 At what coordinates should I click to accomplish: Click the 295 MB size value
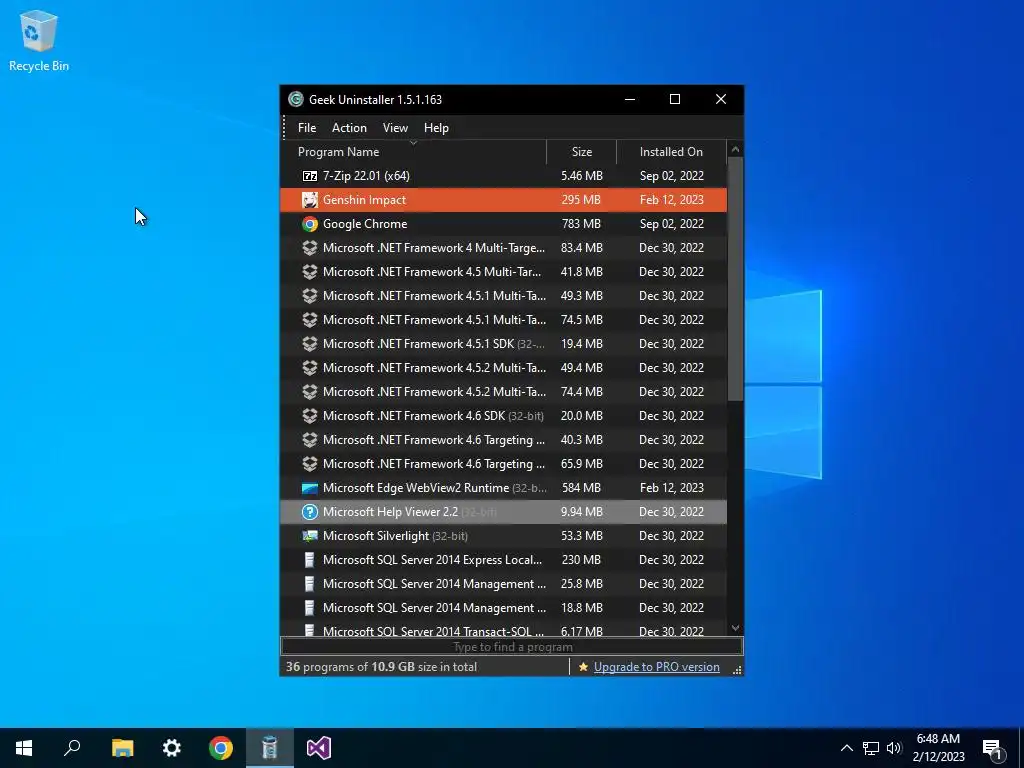pos(581,200)
